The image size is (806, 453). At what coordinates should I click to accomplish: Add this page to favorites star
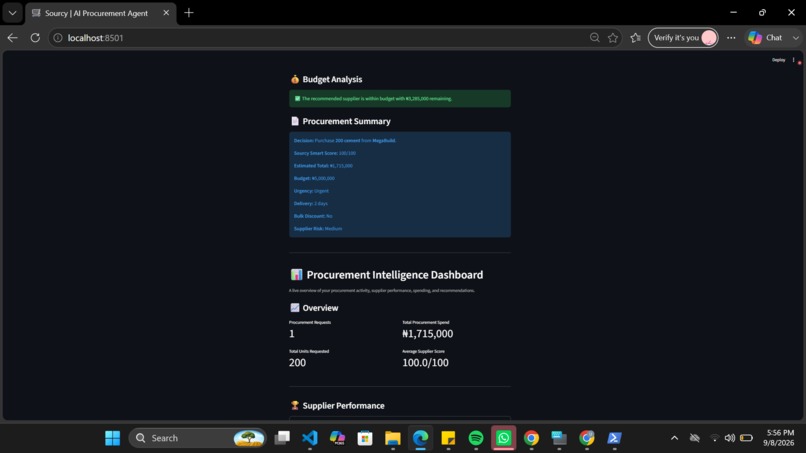(x=613, y=38)
